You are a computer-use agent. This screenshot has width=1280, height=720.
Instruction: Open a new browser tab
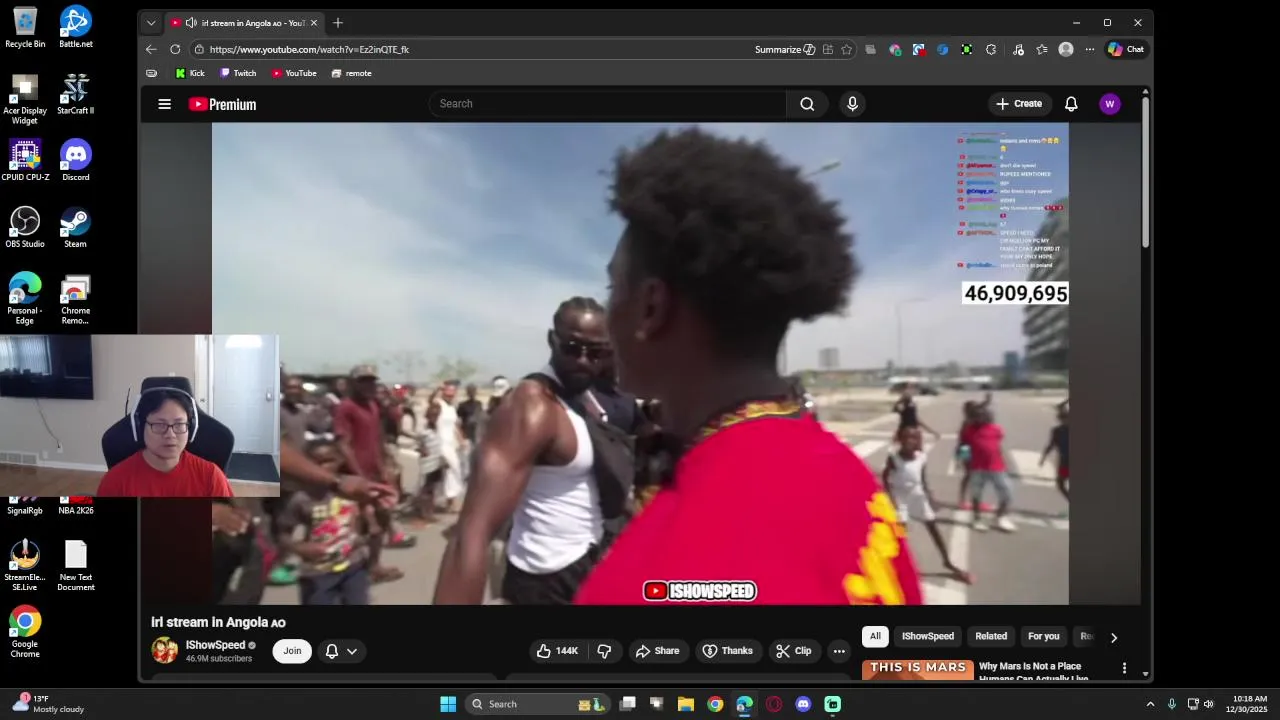pos(338,23)
